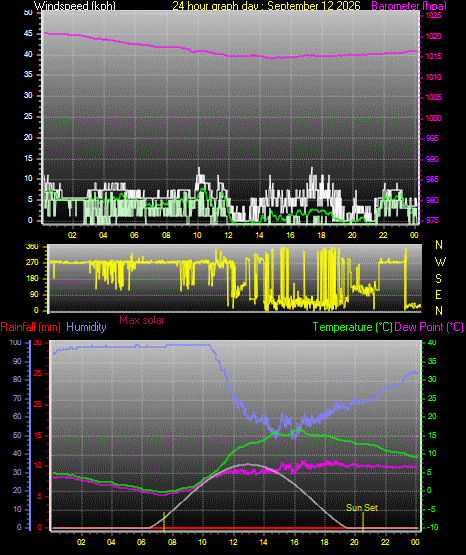
Task: Click hour 18 on the windspeed graph time axis
Action: point(321,235)
